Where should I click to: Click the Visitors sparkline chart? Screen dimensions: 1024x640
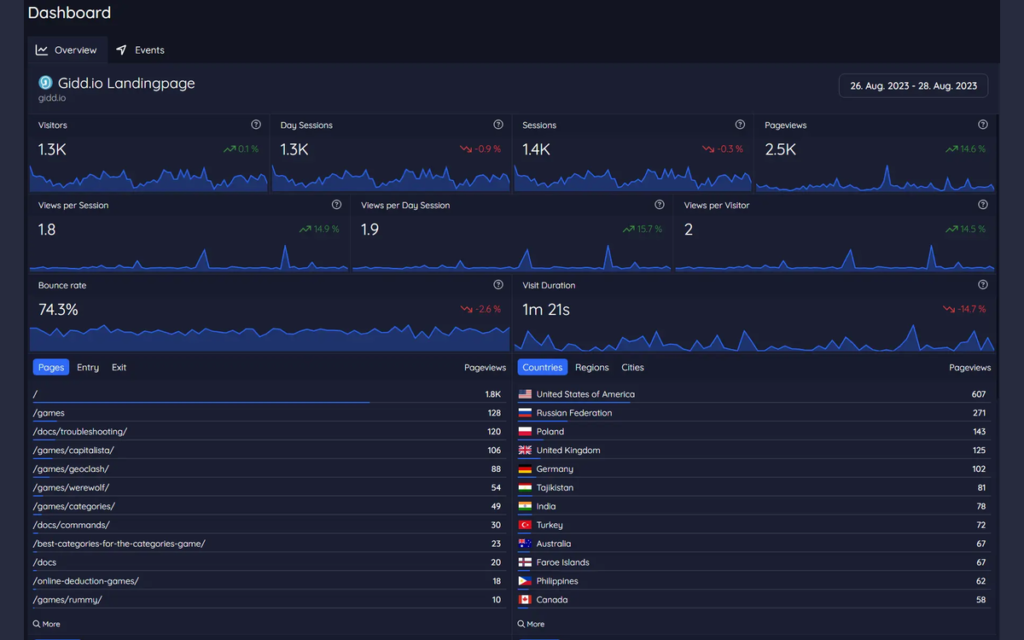tap(148, 178)
